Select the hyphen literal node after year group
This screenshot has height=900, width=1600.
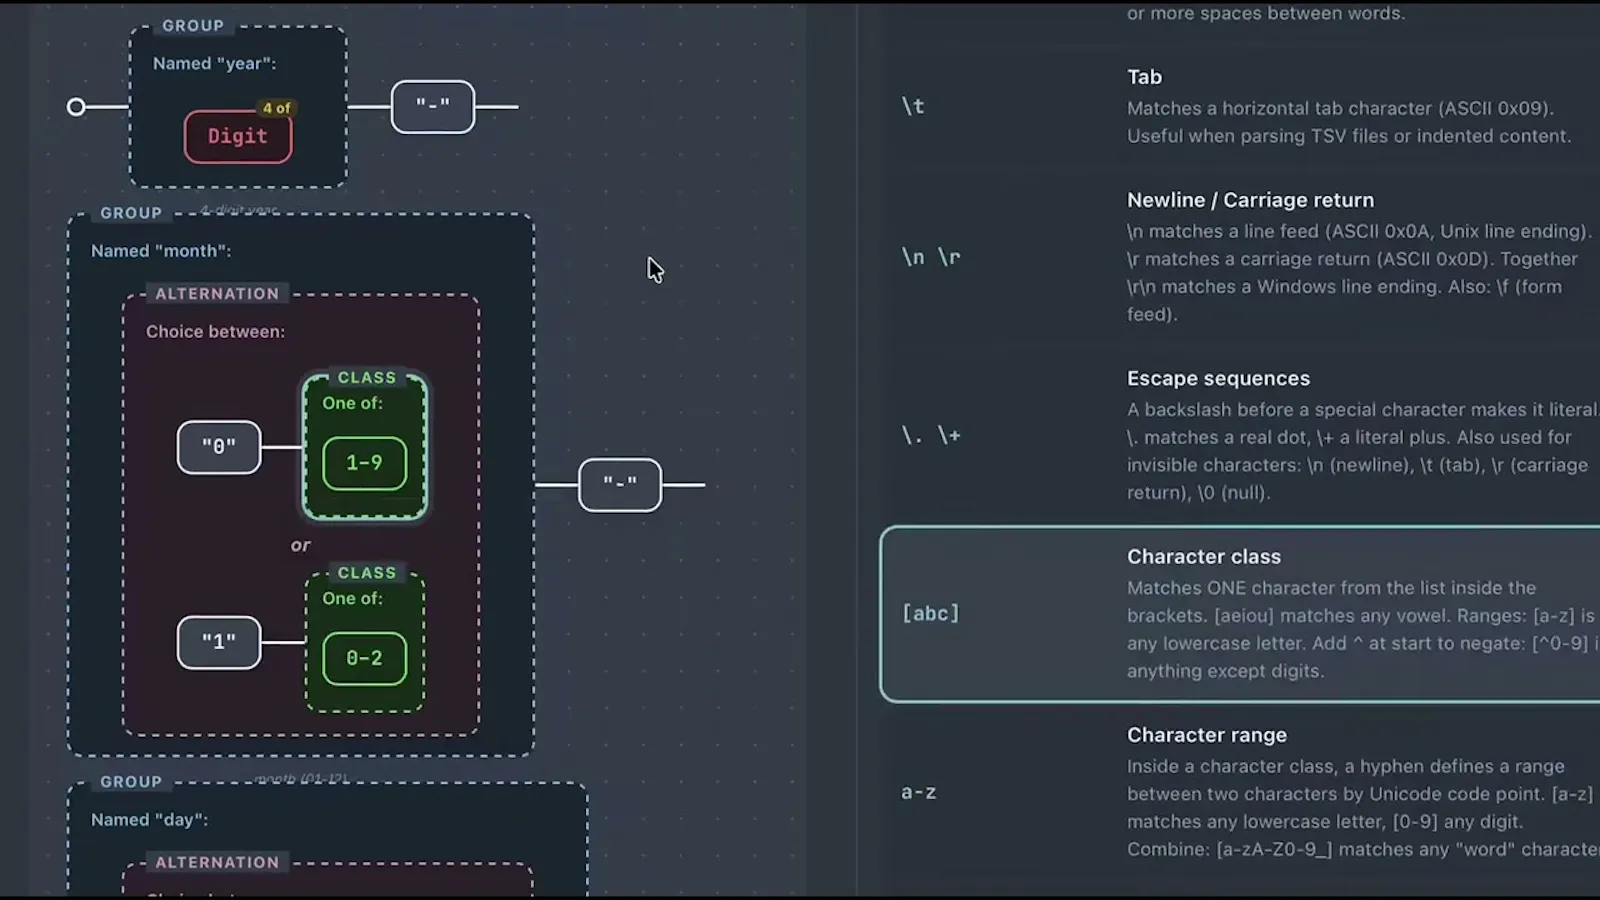click(x=433, y=106)
